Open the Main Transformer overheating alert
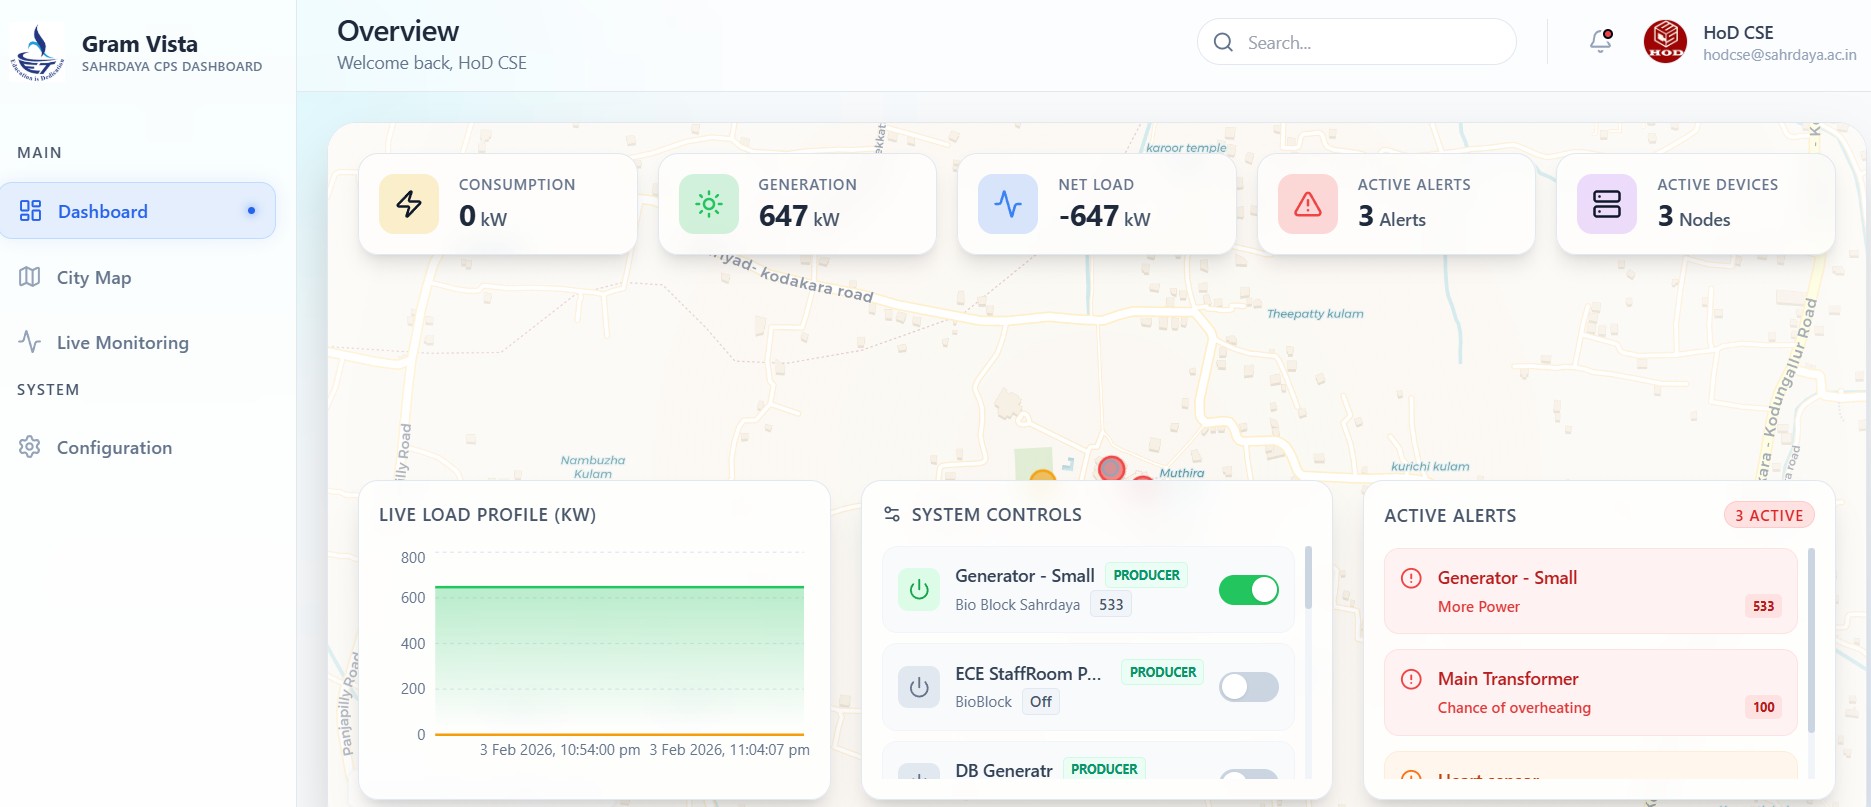Viewport: 1871px width, 807px height. tap(1590, 692)
